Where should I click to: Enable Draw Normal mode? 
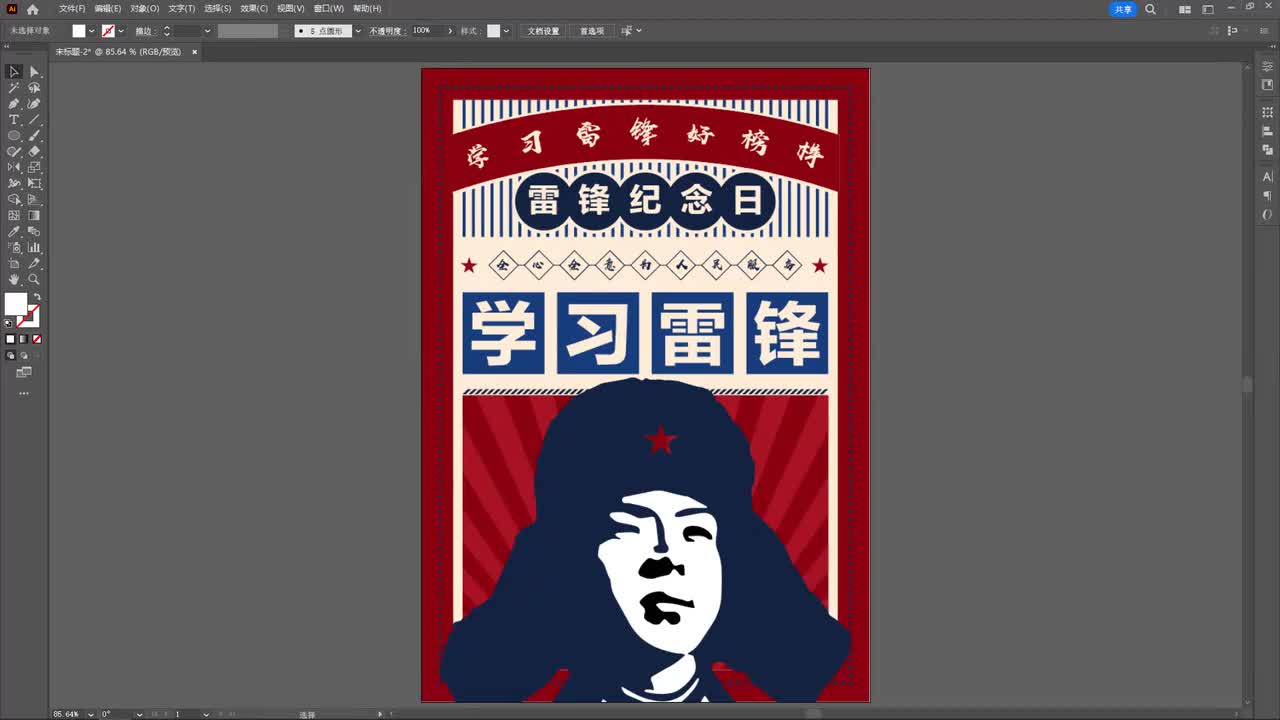[11, 355]
